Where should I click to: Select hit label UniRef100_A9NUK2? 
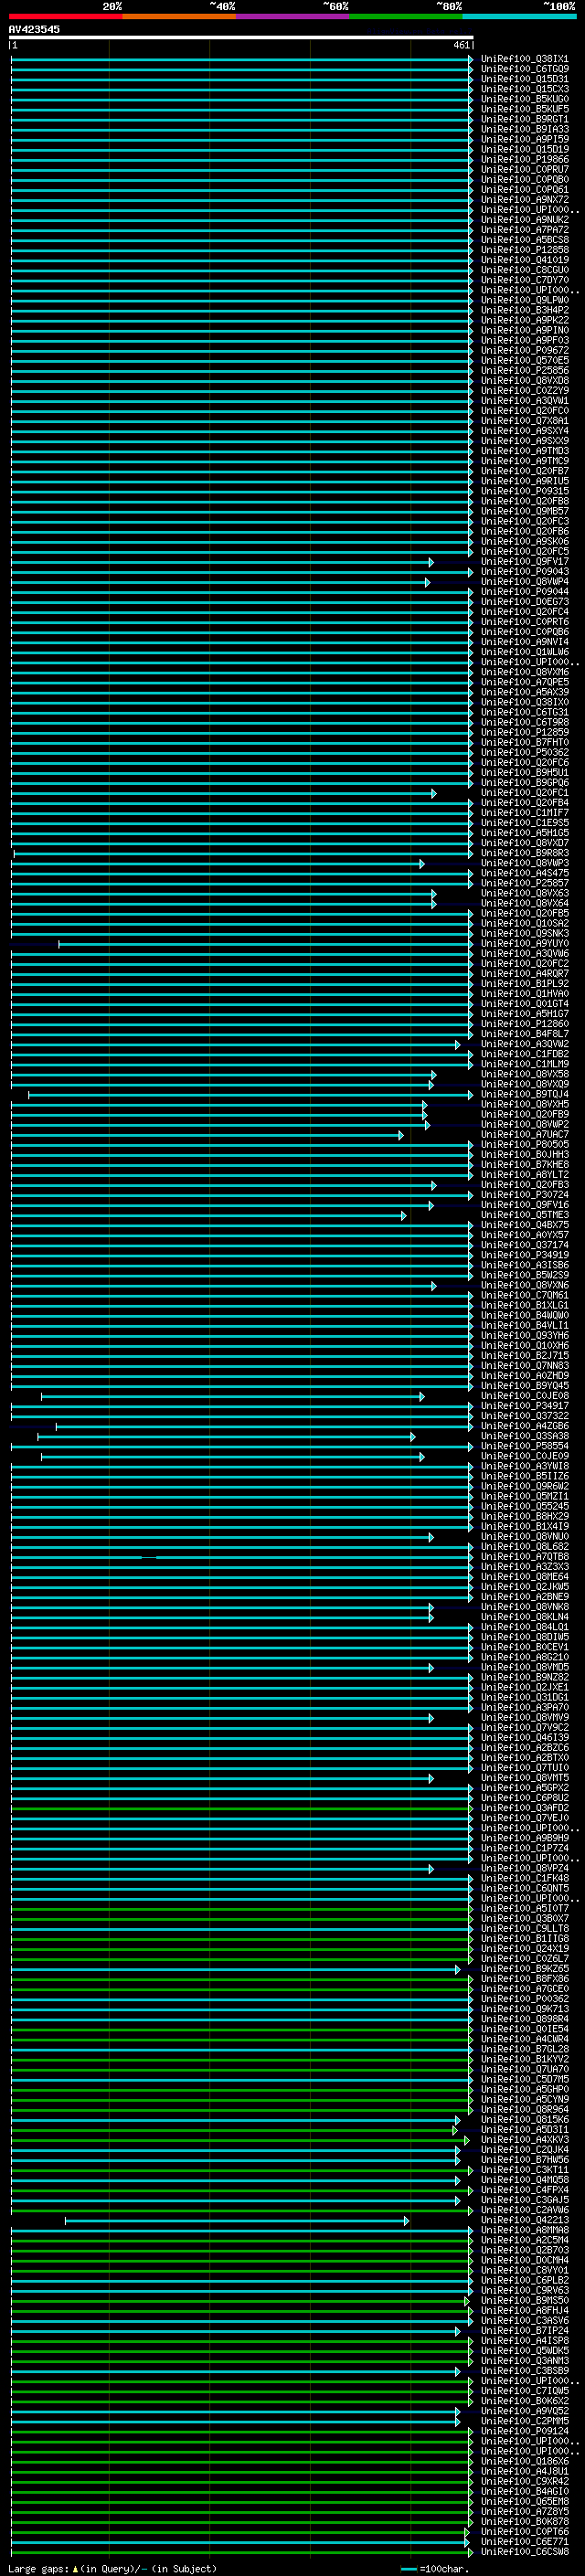pos(524,220)
